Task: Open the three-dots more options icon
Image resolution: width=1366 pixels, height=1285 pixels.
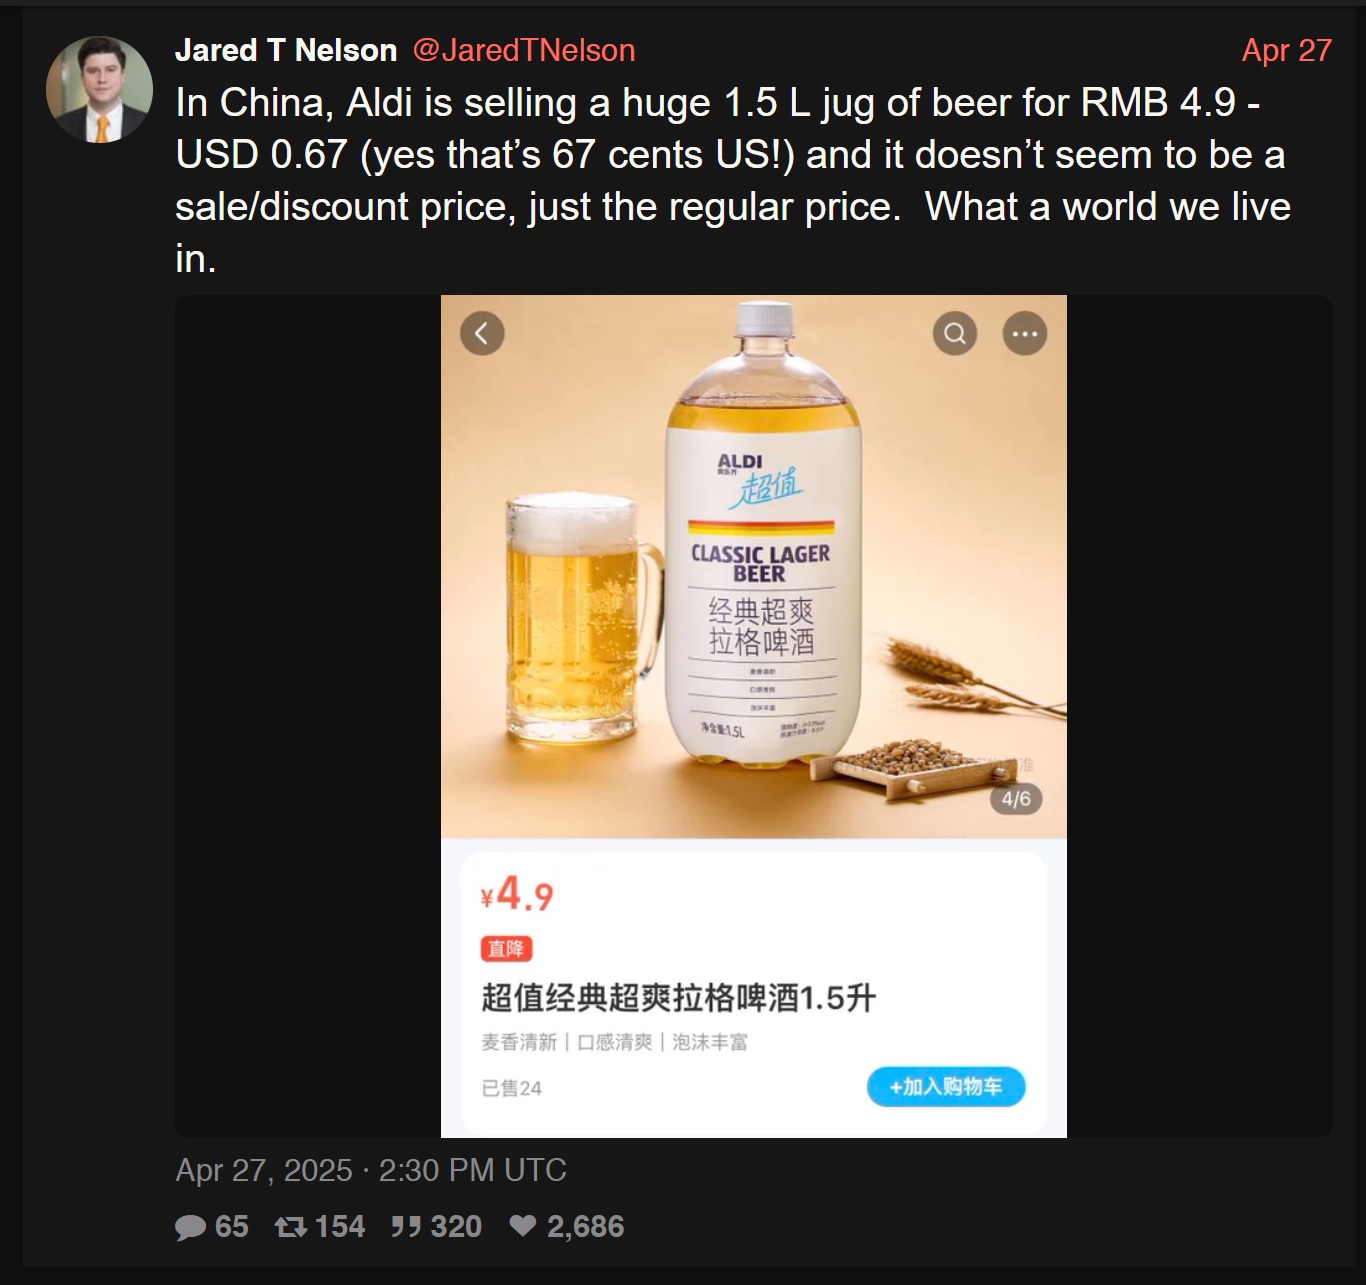Action: (x=1025, y=333)
